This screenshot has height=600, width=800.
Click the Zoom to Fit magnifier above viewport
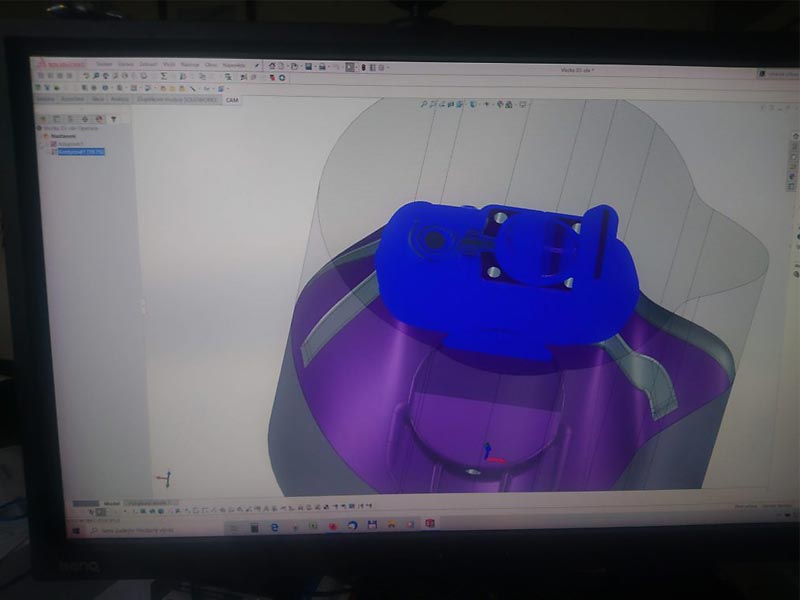pyautogui.click(x=424, y=104)
